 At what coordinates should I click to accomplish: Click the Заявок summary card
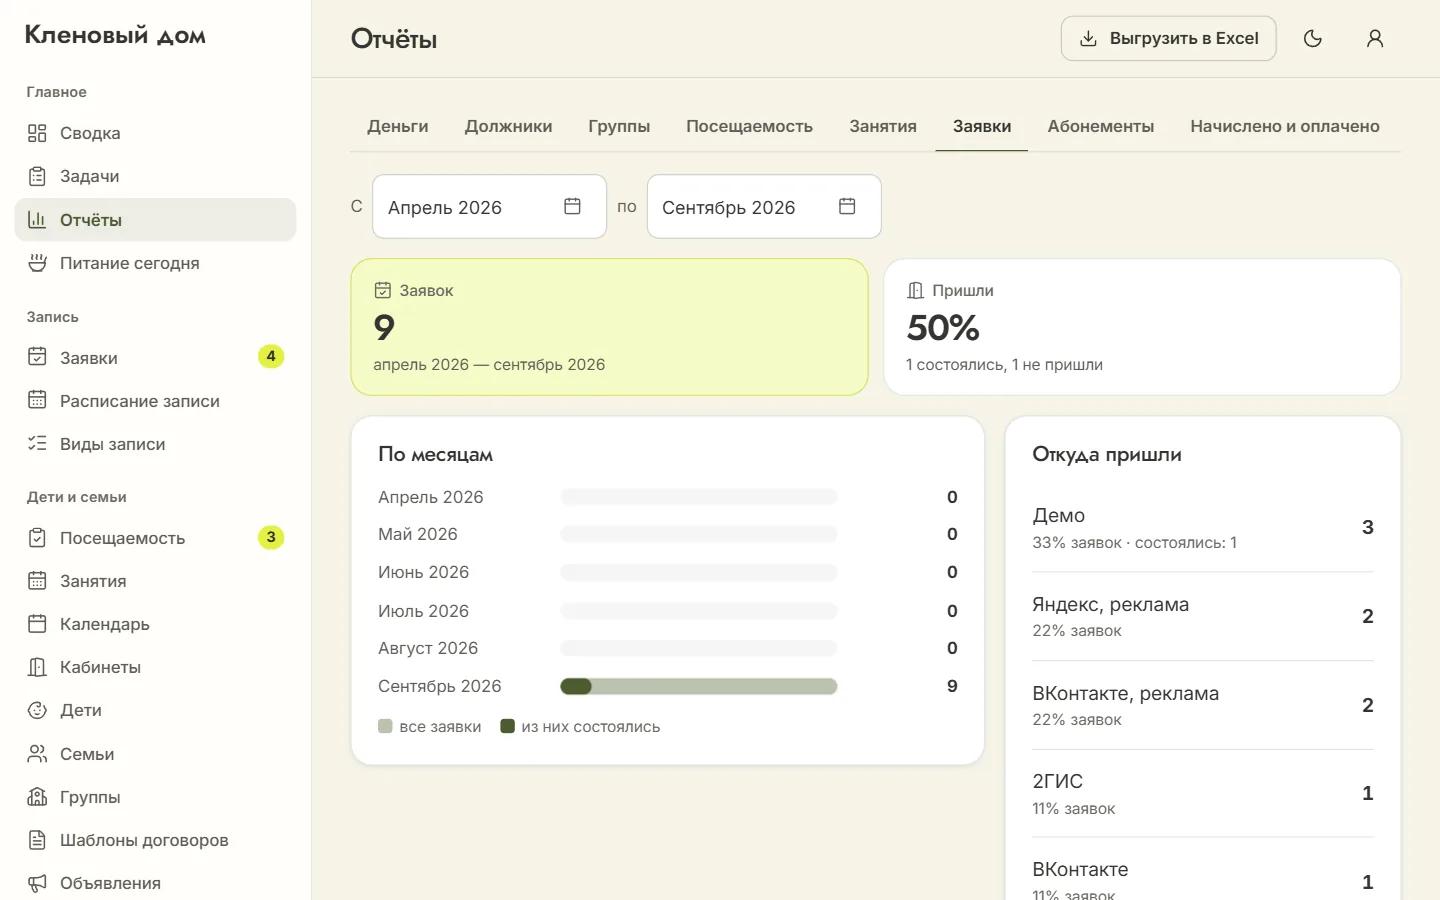click(x=609, y=327)
